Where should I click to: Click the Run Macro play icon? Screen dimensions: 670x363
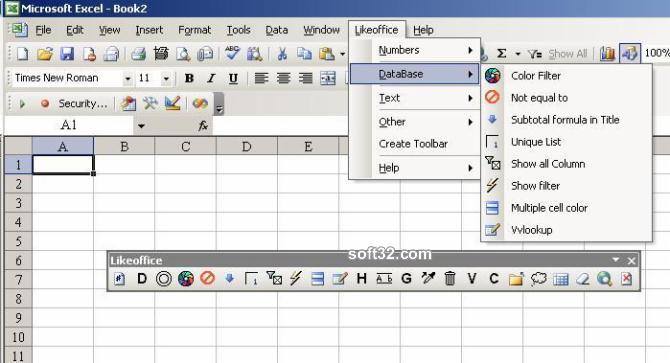point(22,104)
